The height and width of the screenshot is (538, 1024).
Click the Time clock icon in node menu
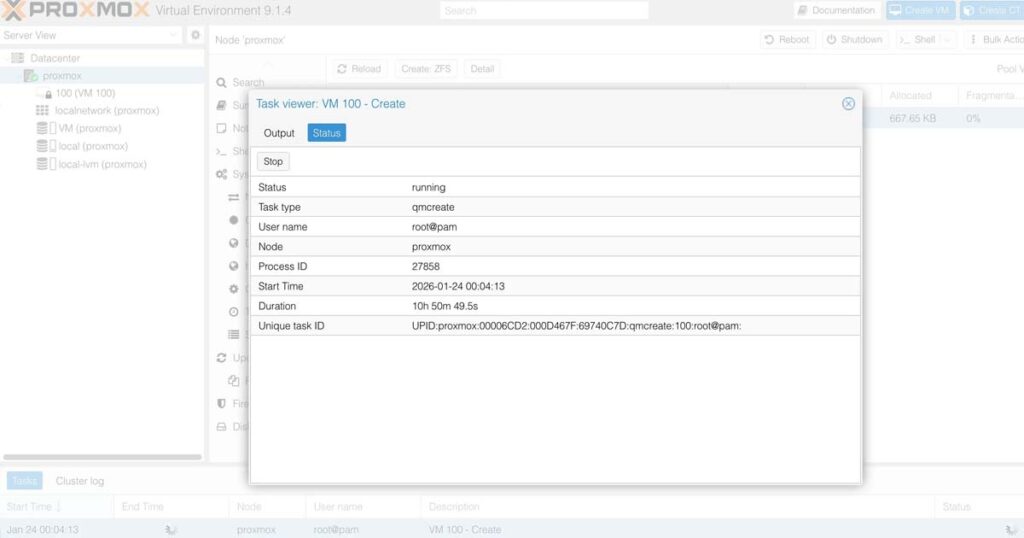[233, 311]
